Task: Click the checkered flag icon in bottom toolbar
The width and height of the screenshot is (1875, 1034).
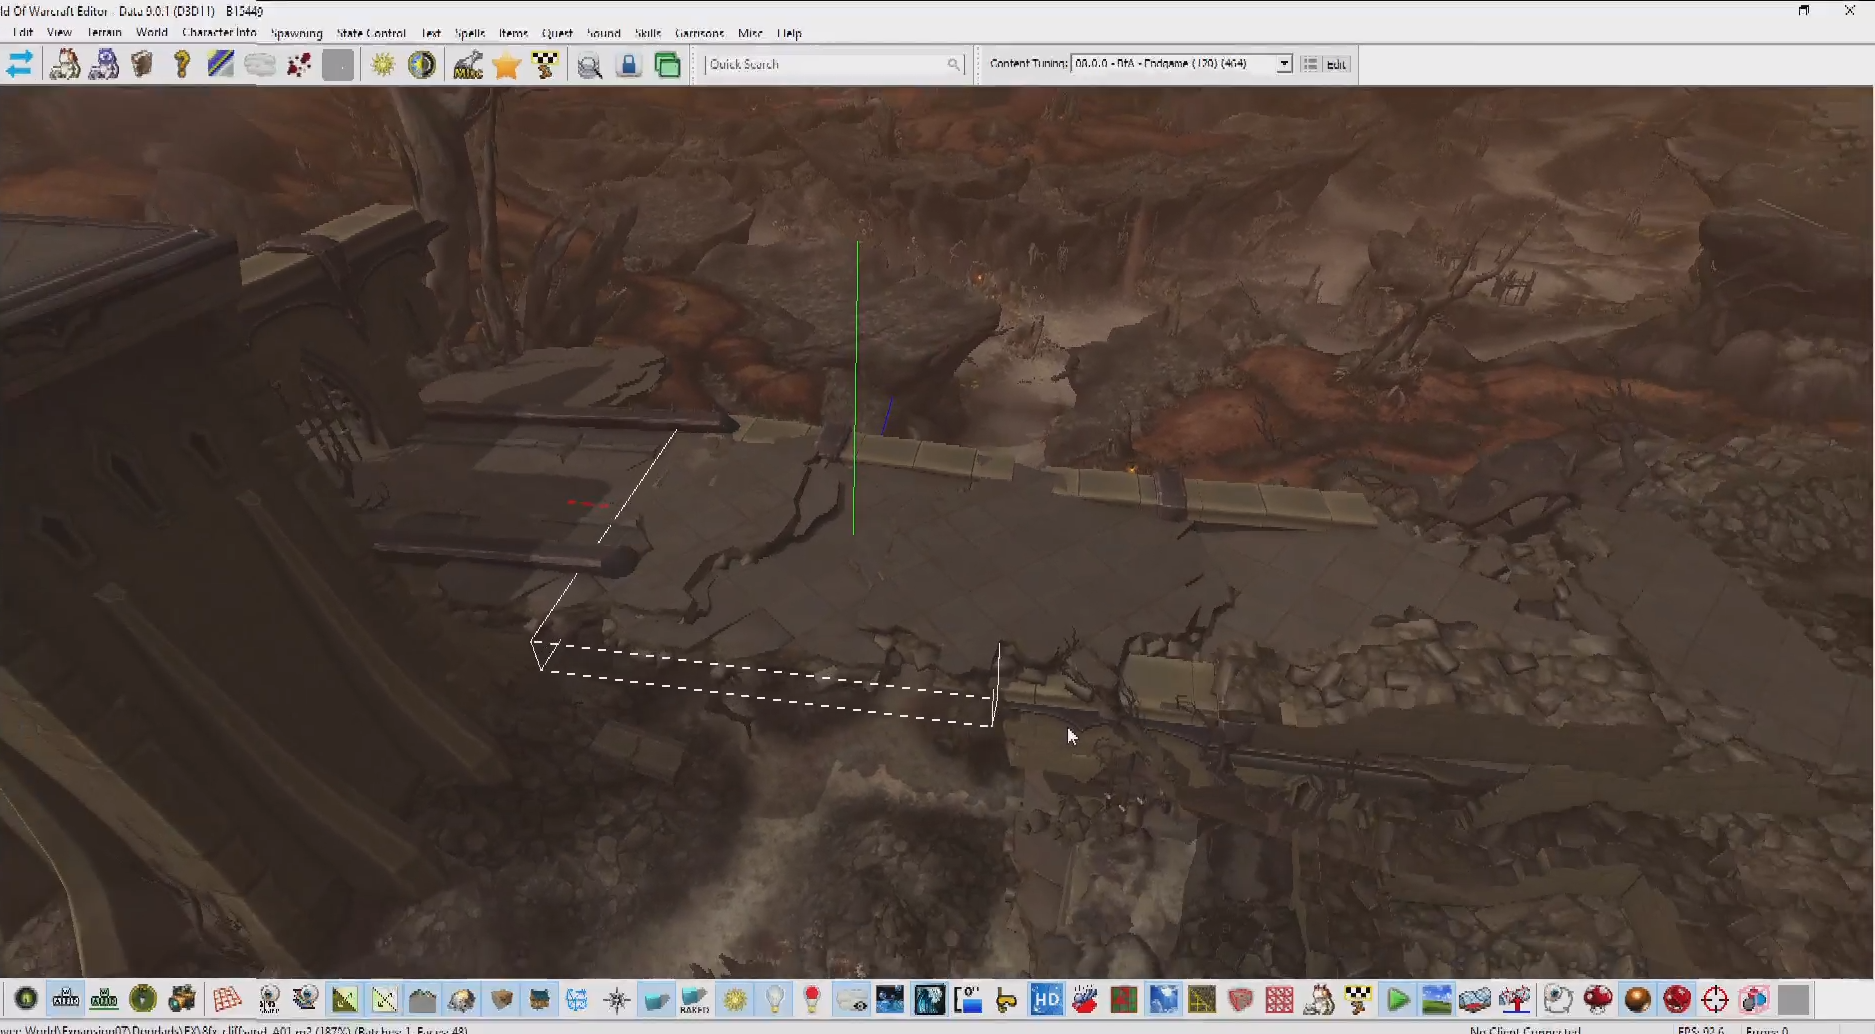Action: (1358, 998)
